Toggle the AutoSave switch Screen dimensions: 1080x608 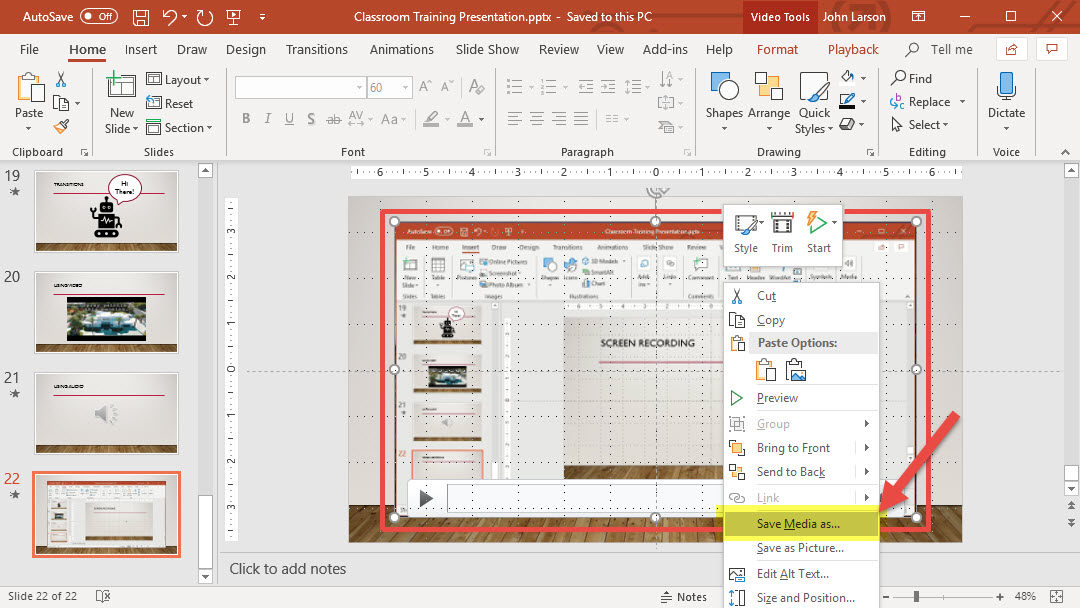pos(98,17)
